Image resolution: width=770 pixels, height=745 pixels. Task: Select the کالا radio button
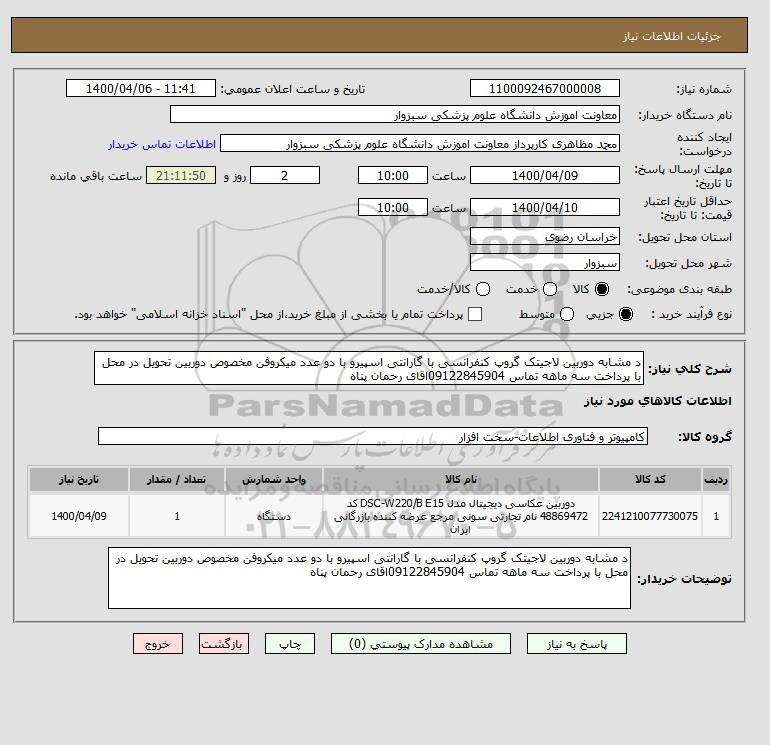(602, 289)
